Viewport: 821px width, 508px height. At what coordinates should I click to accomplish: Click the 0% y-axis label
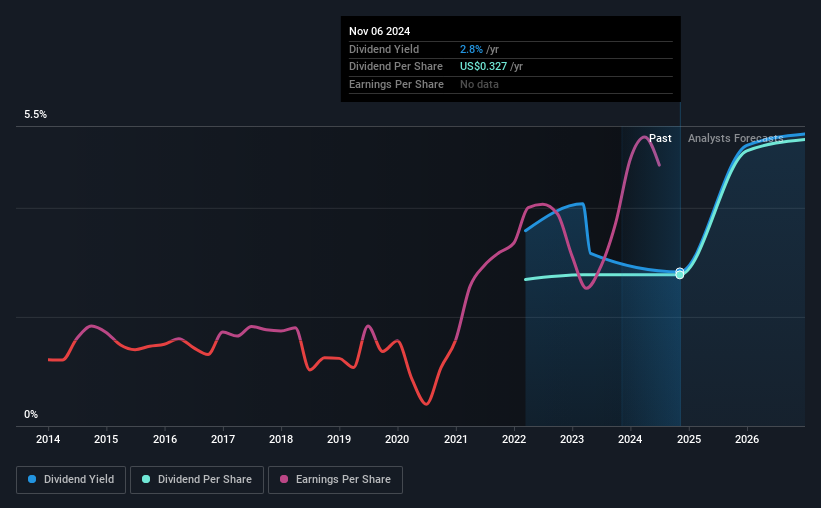point(31,414)
